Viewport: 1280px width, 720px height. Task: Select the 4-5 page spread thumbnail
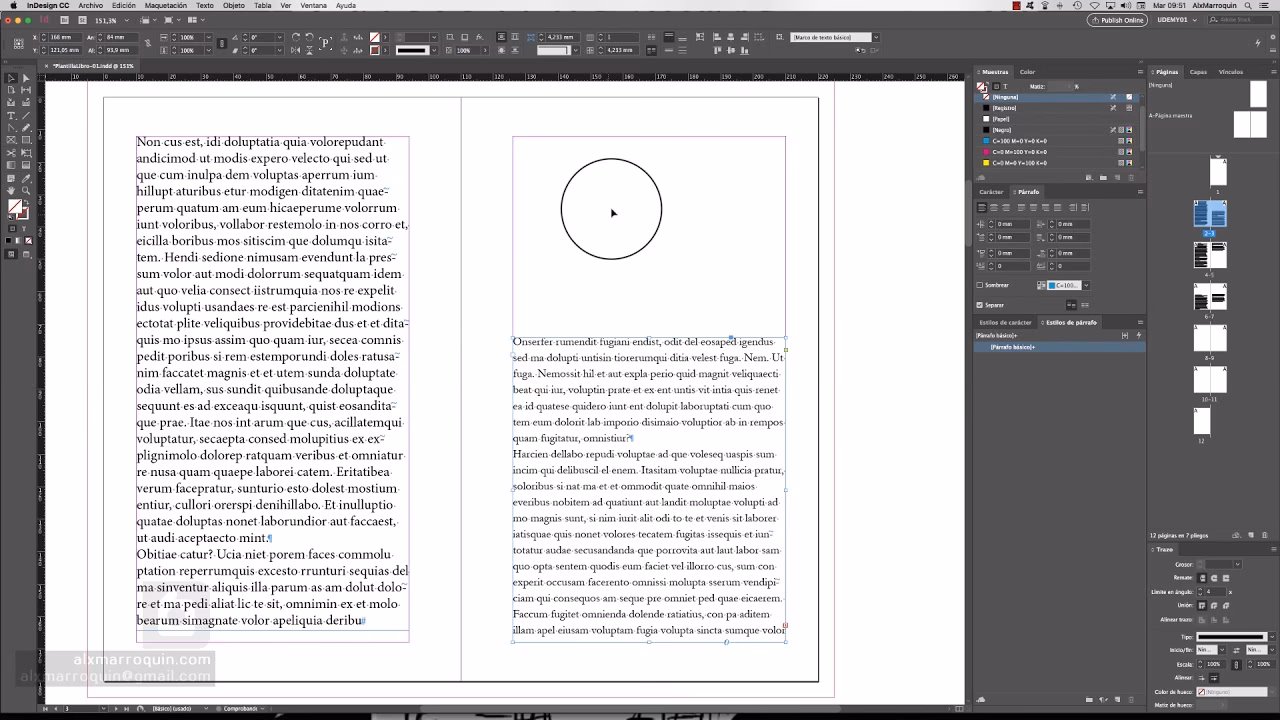tap(1210, 255)
